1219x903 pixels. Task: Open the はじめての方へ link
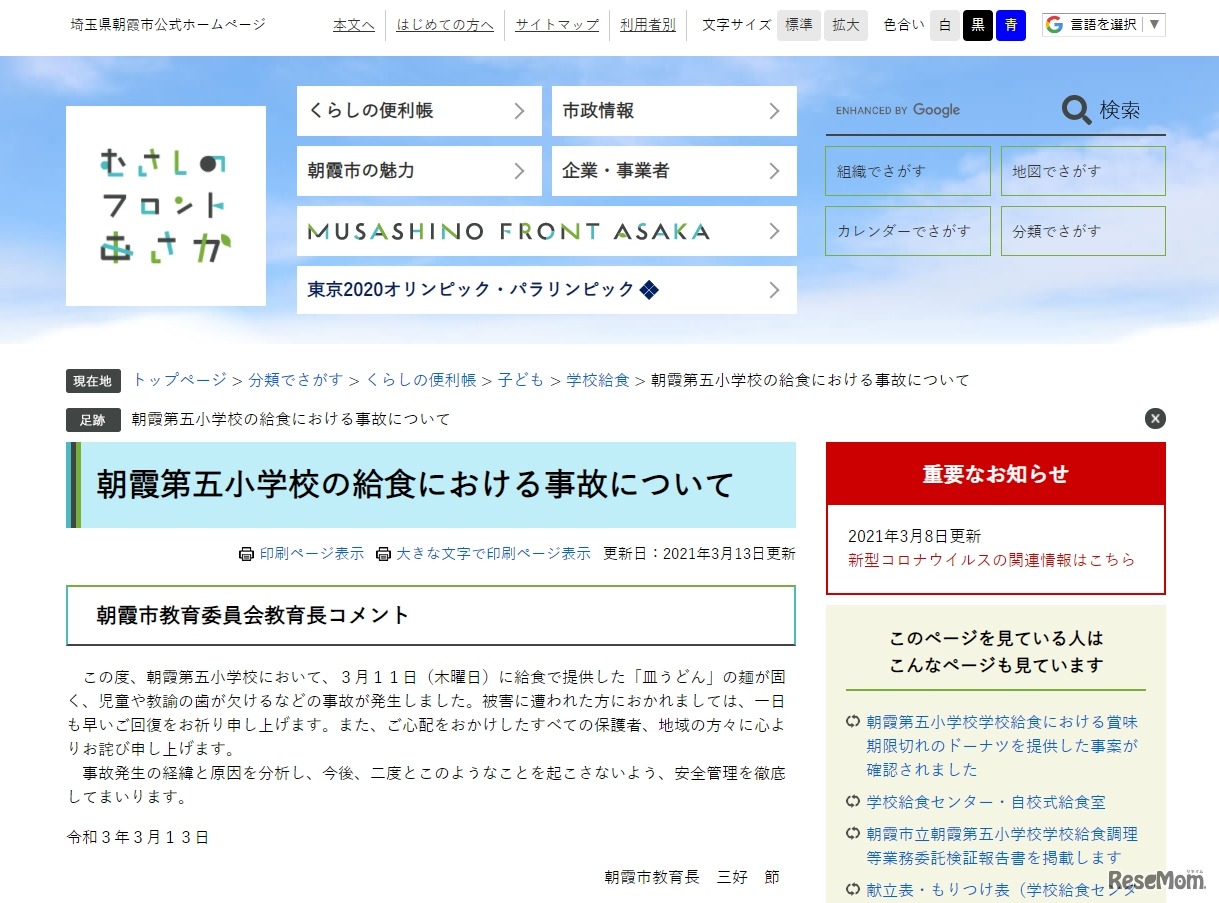pos(445,25)
